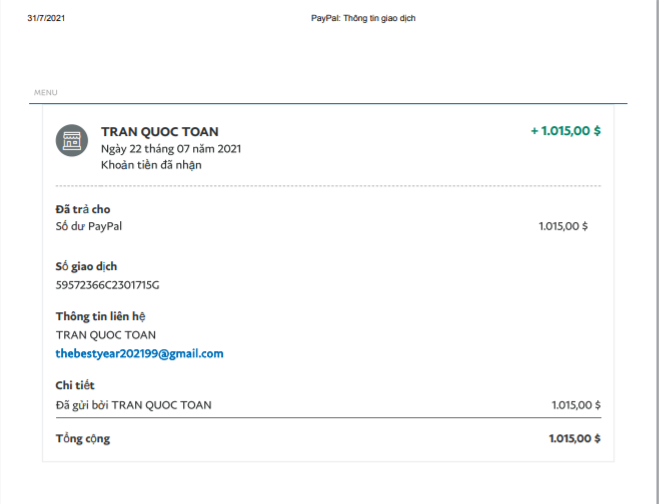Select transaction ID 59572366C2301715G

[x=107, y=285]
